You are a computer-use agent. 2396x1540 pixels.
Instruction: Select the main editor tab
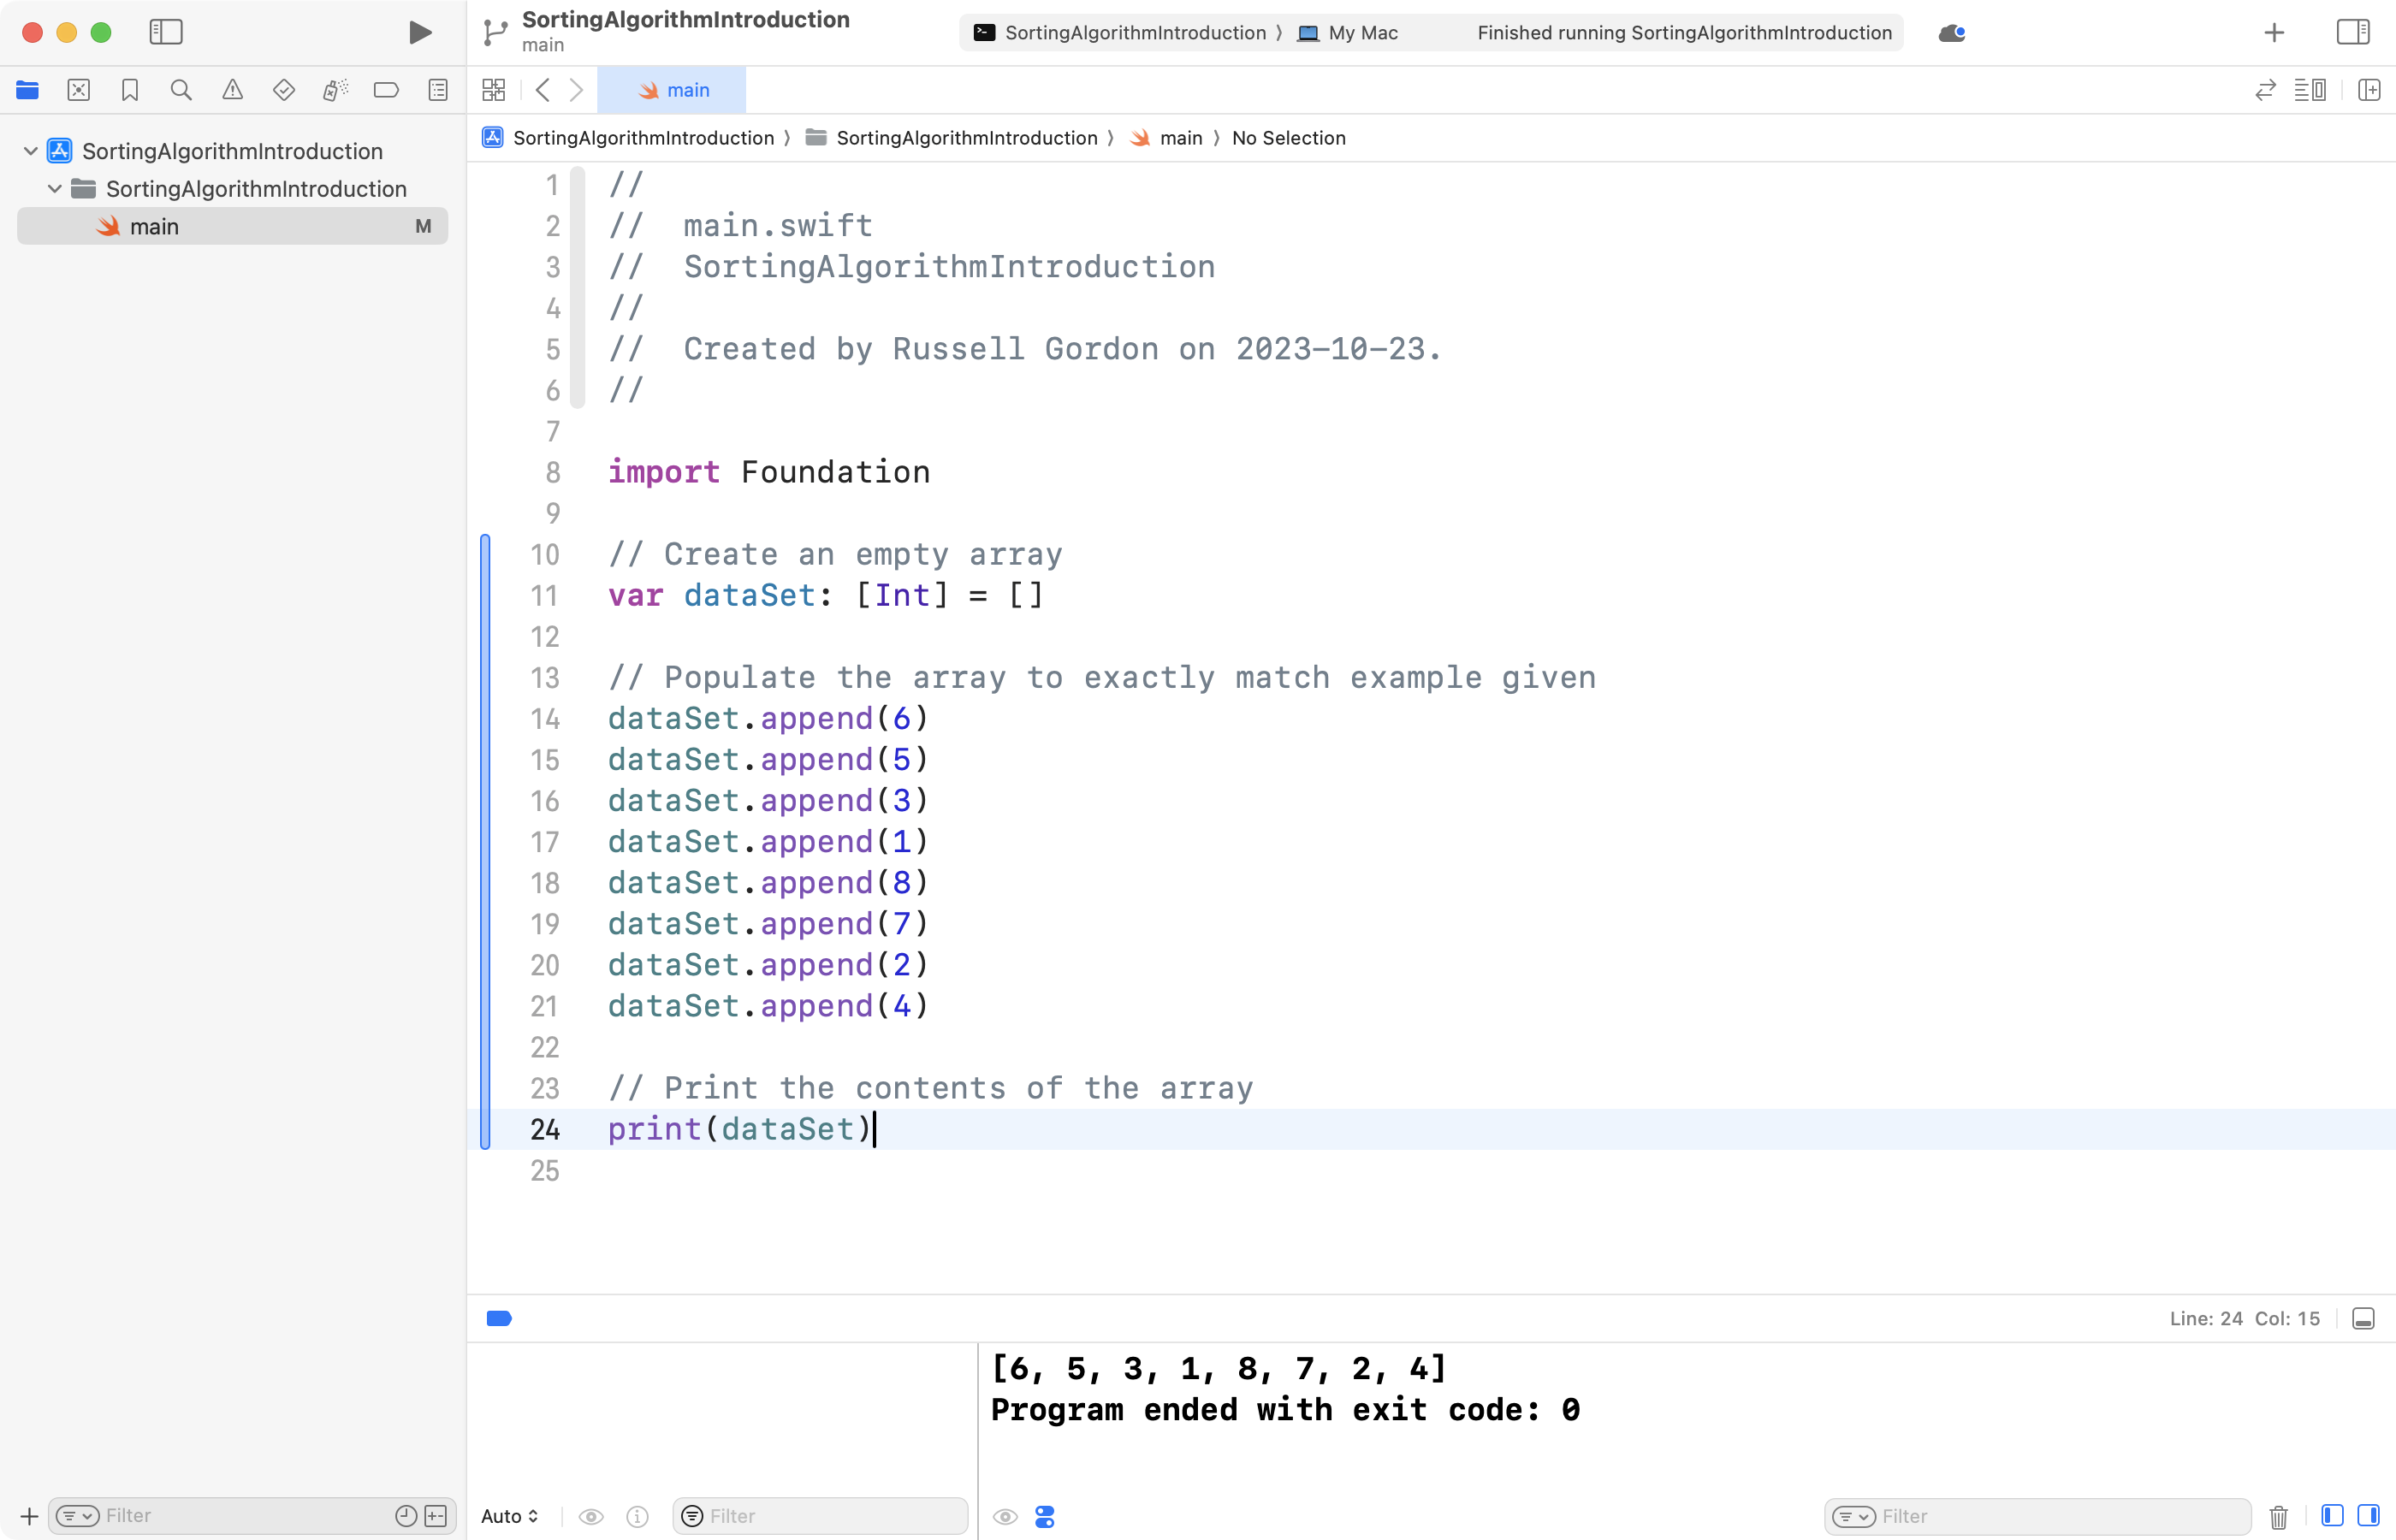(x=672, y=89)
